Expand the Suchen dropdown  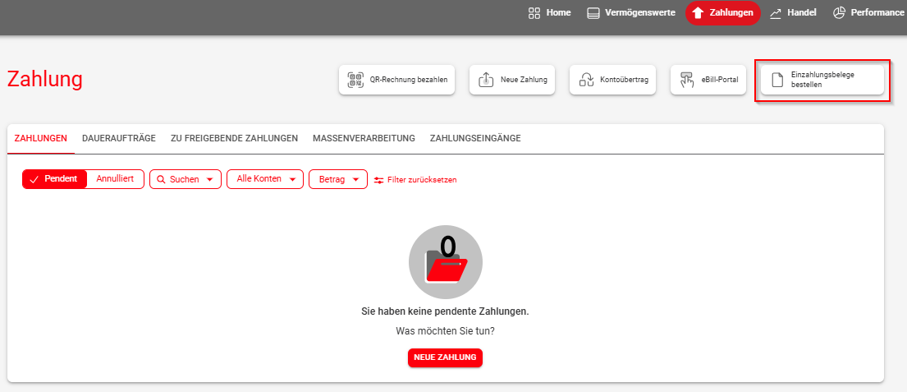pos(185,179)
